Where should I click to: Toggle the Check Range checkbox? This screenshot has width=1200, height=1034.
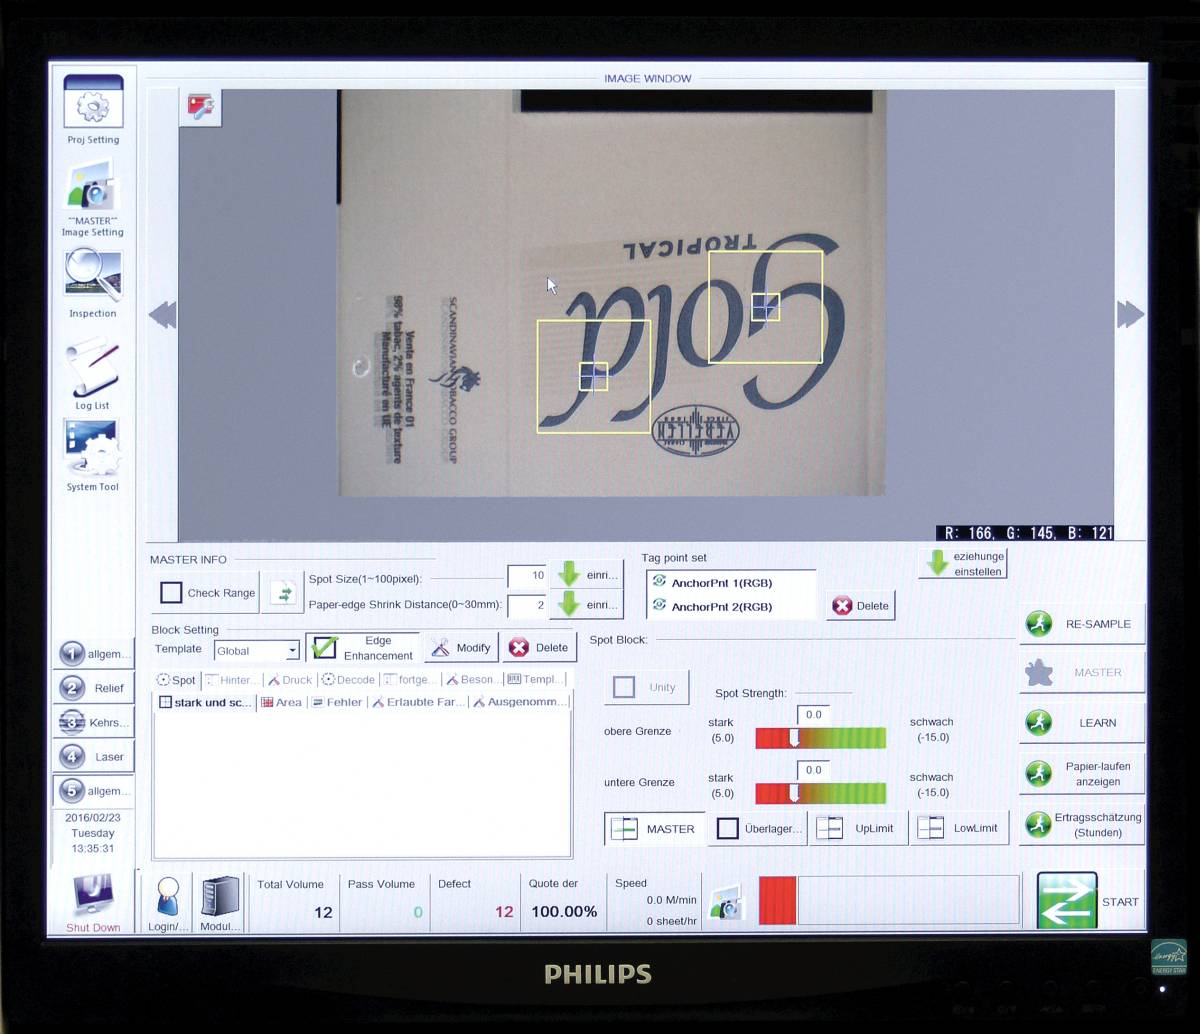(171, 593)
